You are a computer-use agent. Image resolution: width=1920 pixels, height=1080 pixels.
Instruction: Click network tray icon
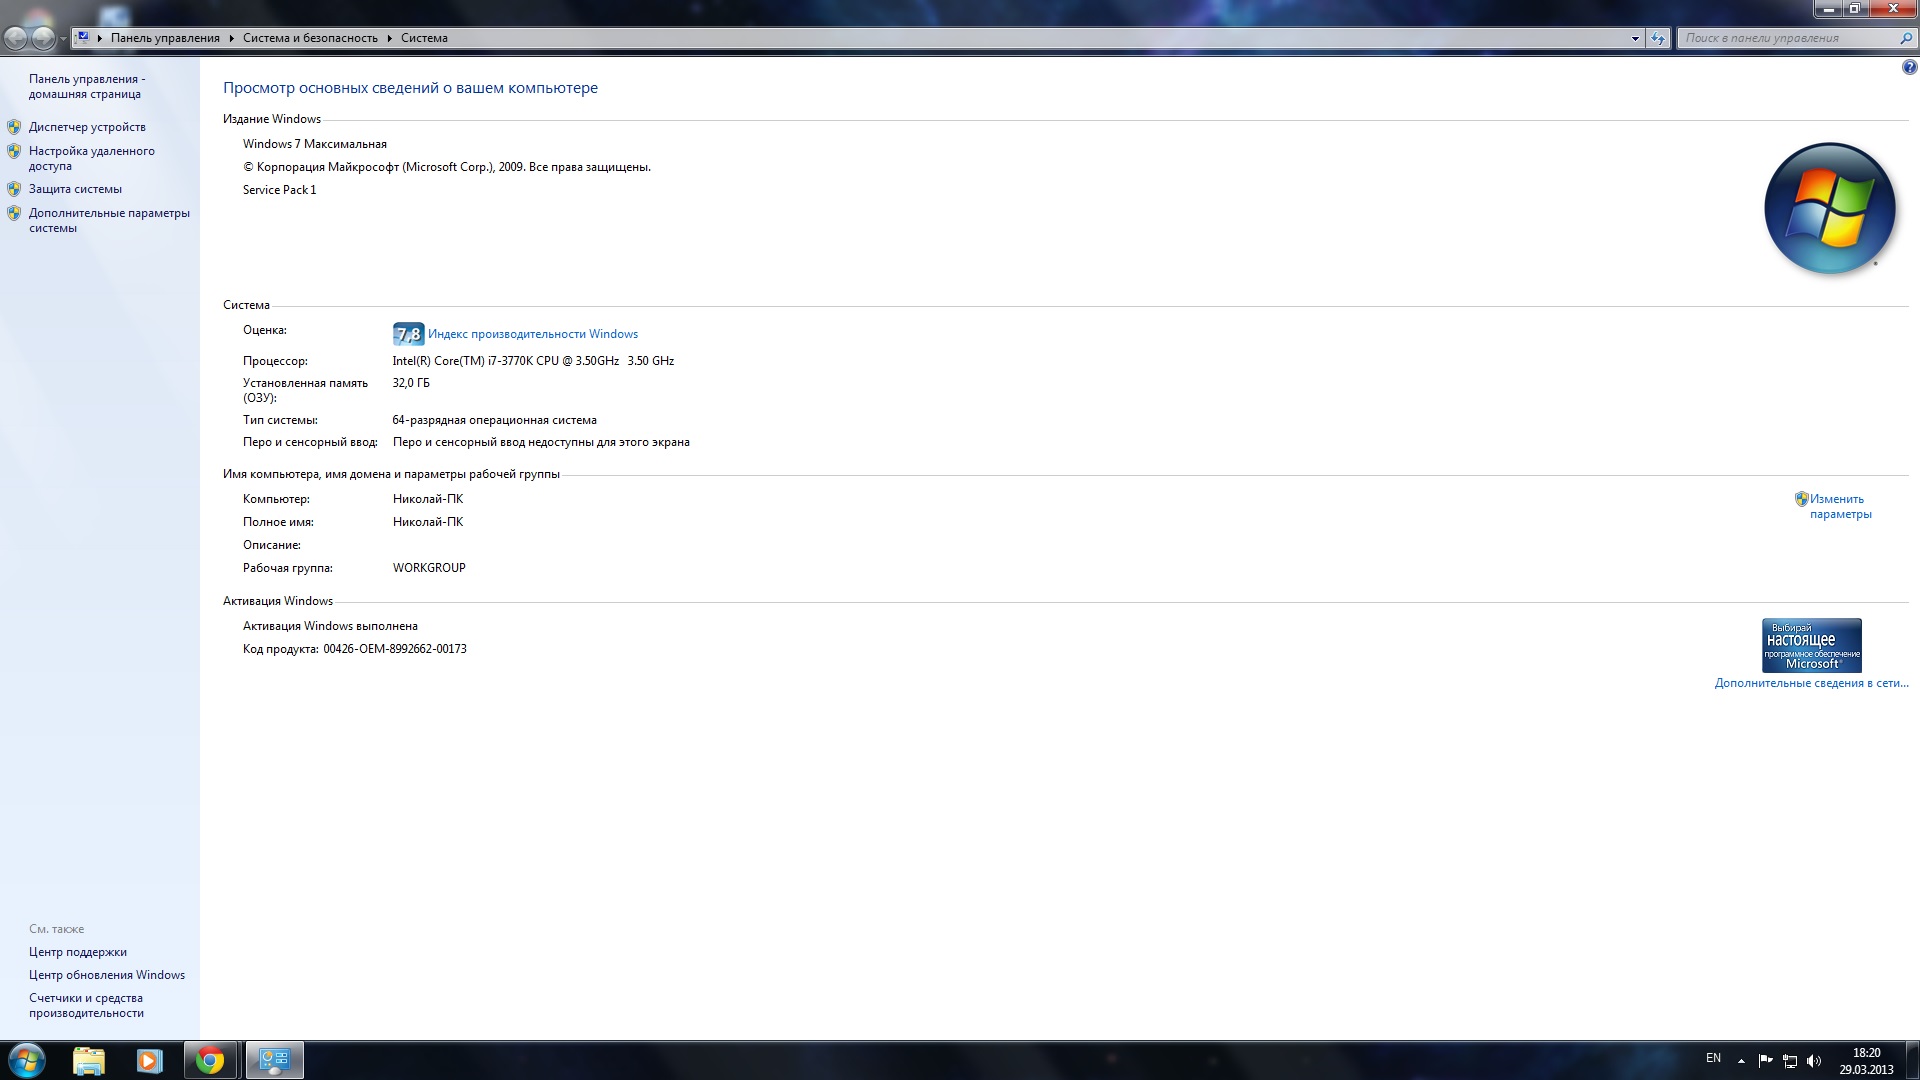1790,1061
